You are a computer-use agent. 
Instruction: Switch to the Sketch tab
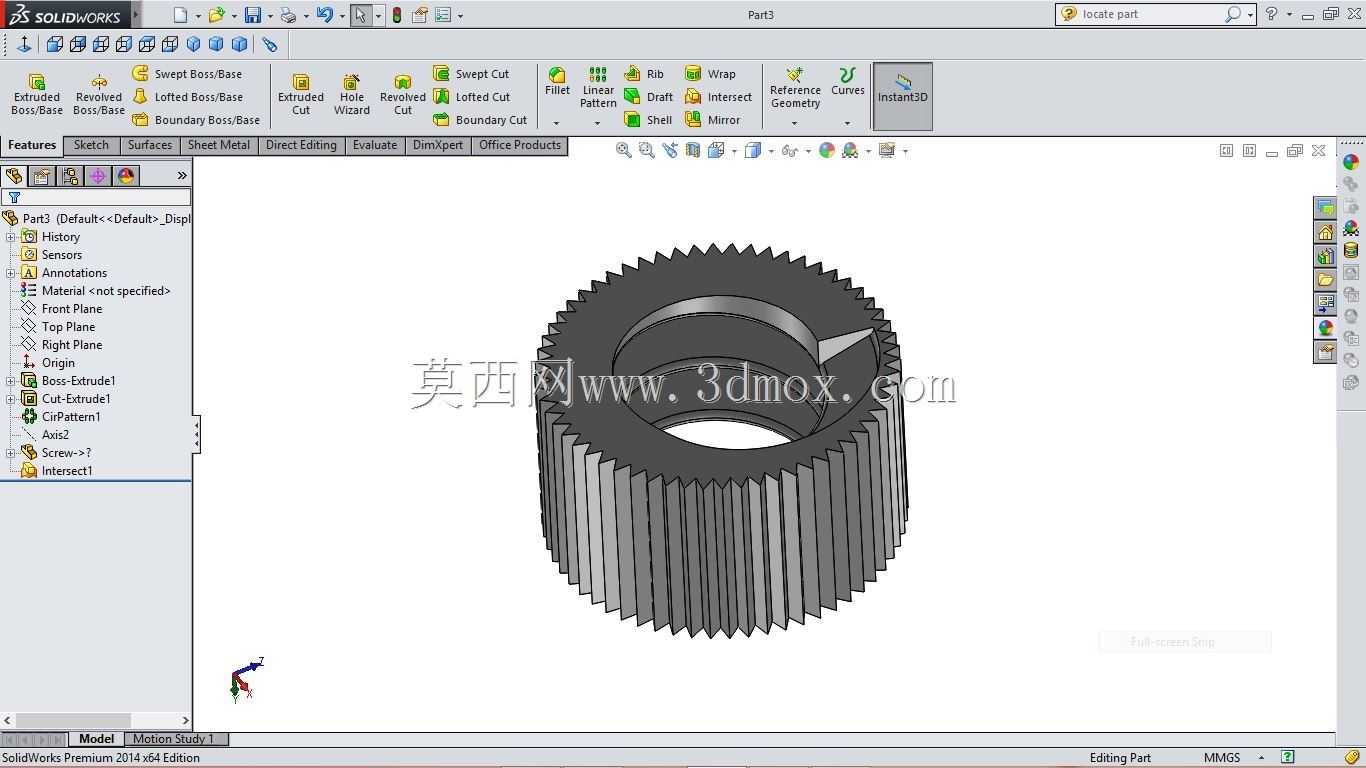91,146
